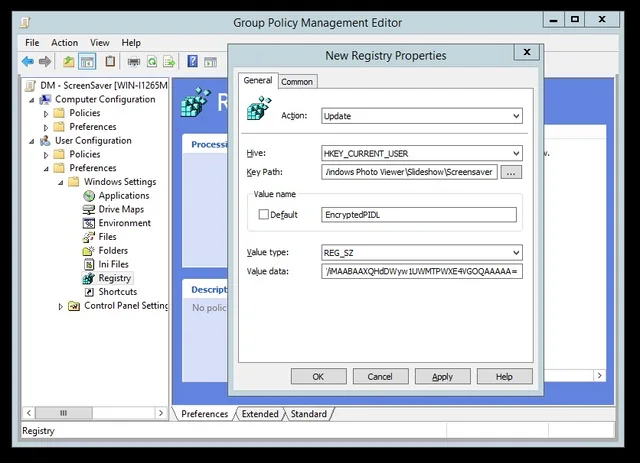Expand Preferences under Computer Configuration
This screenshot has height=463, width=640.
click(46, 127)
